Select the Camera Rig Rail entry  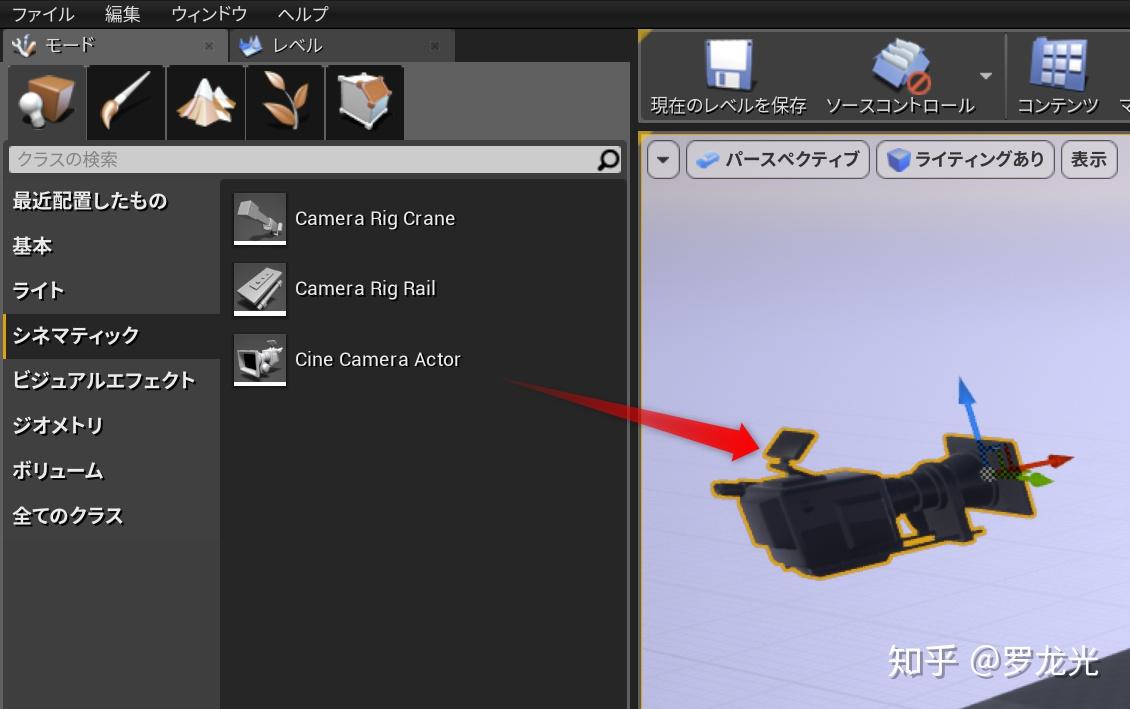[366, 288]
